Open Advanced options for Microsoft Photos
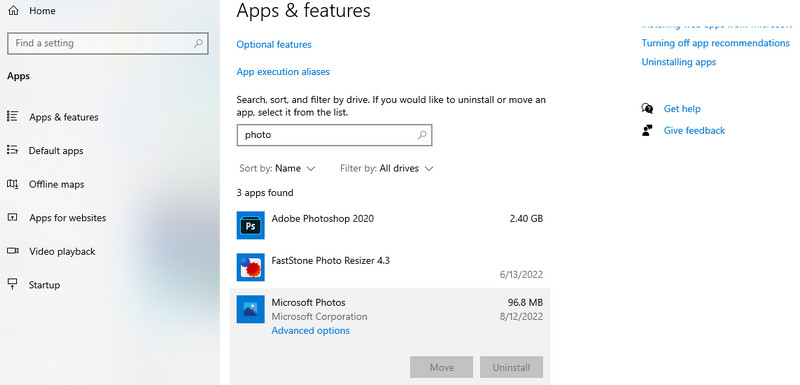 coord(311,330)
